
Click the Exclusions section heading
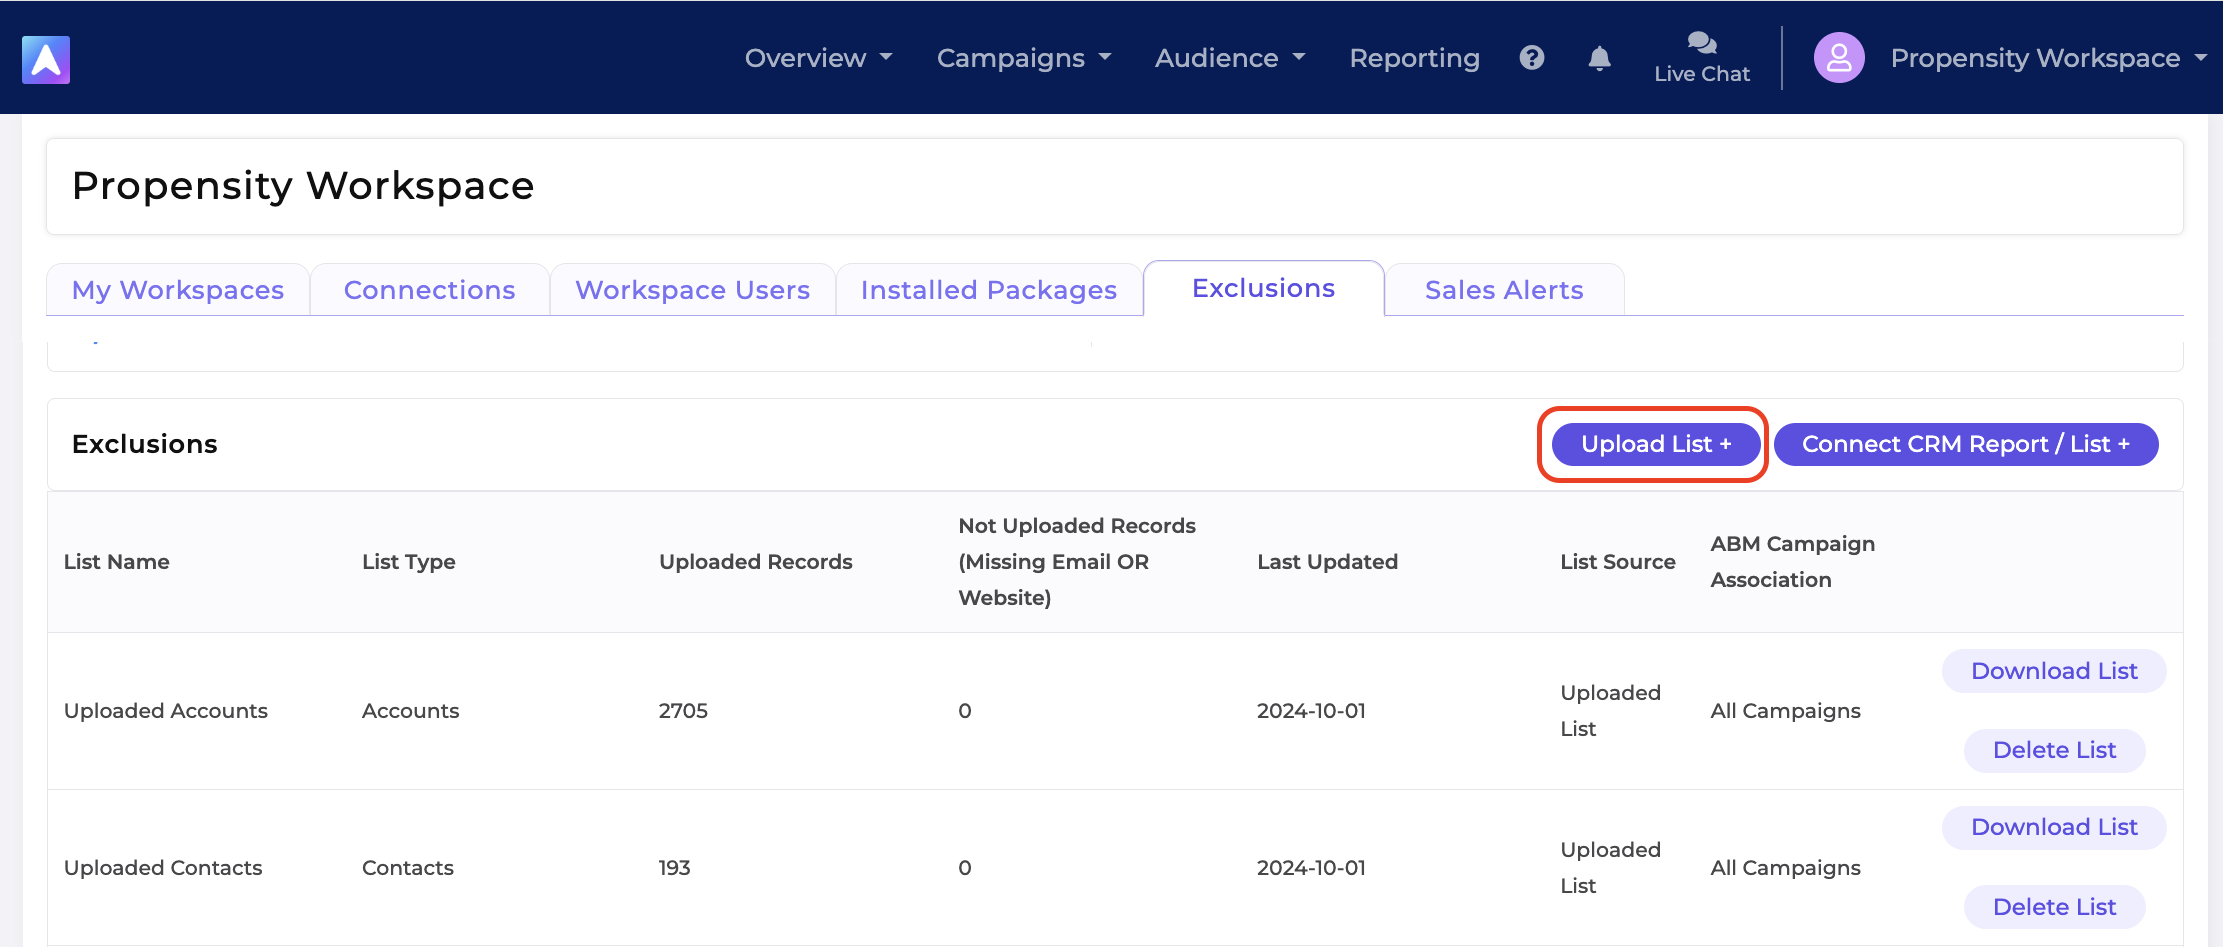tap(145, 444)
